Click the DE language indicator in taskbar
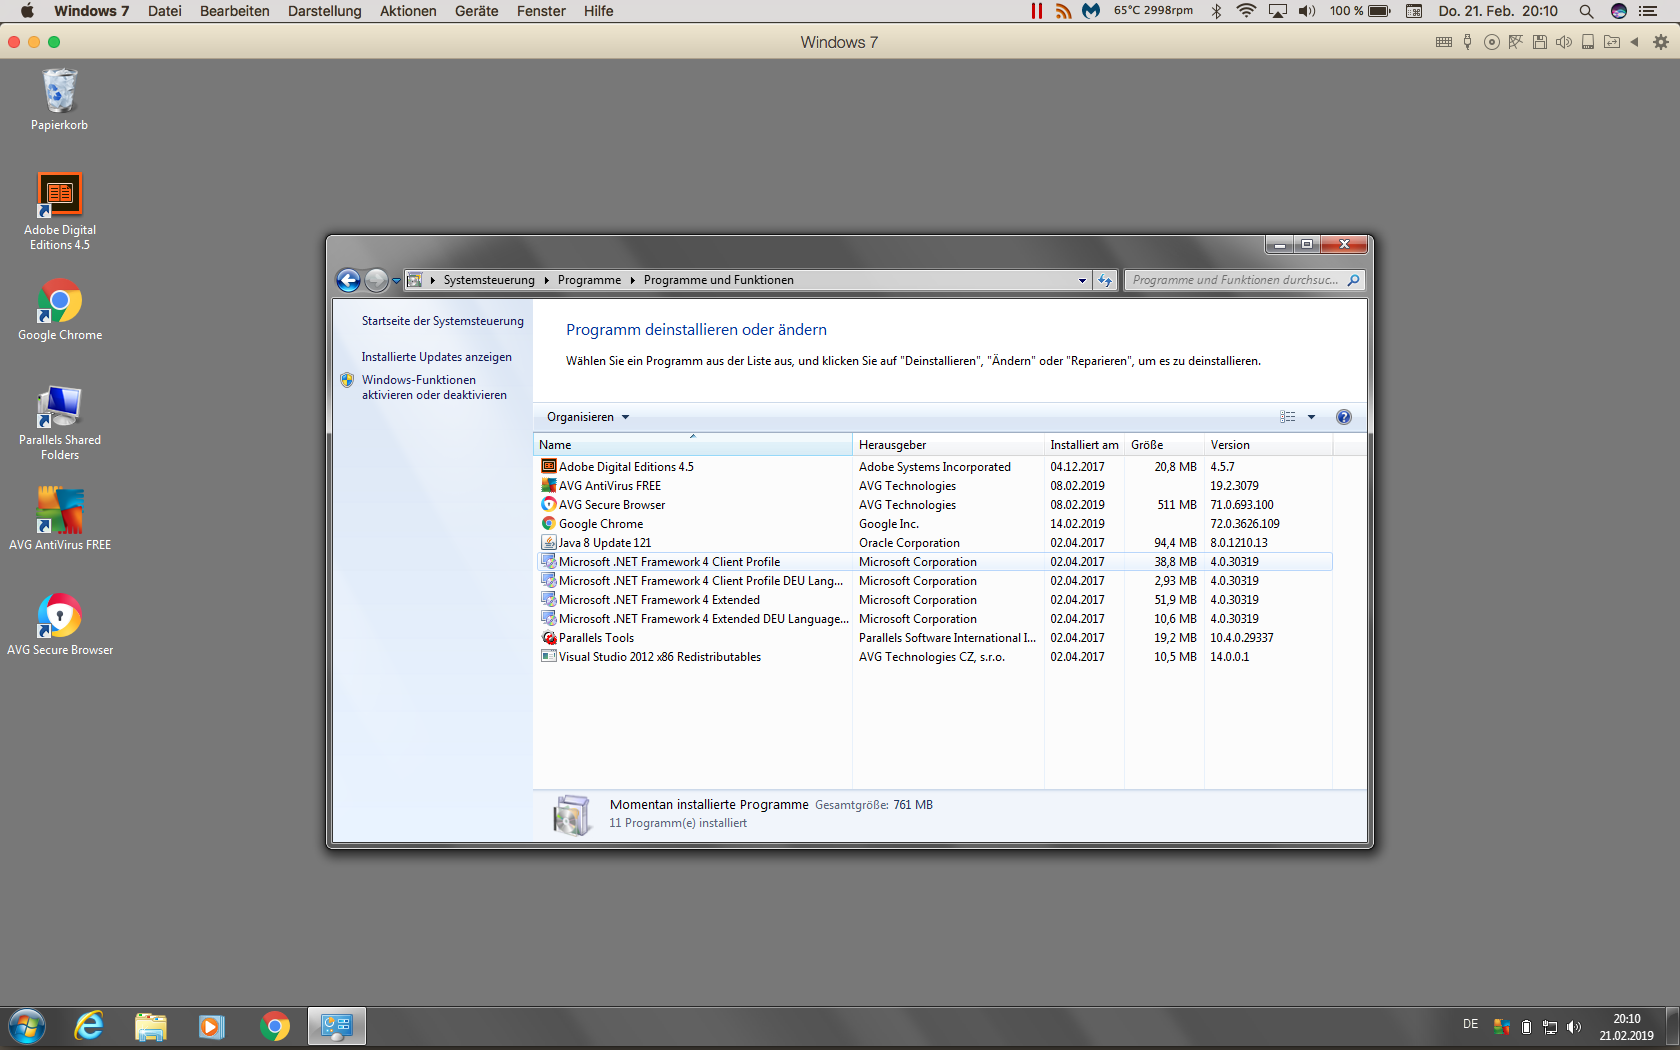The image size is (1680, 1050). pyautogui.click(x=1470, y=1024)
